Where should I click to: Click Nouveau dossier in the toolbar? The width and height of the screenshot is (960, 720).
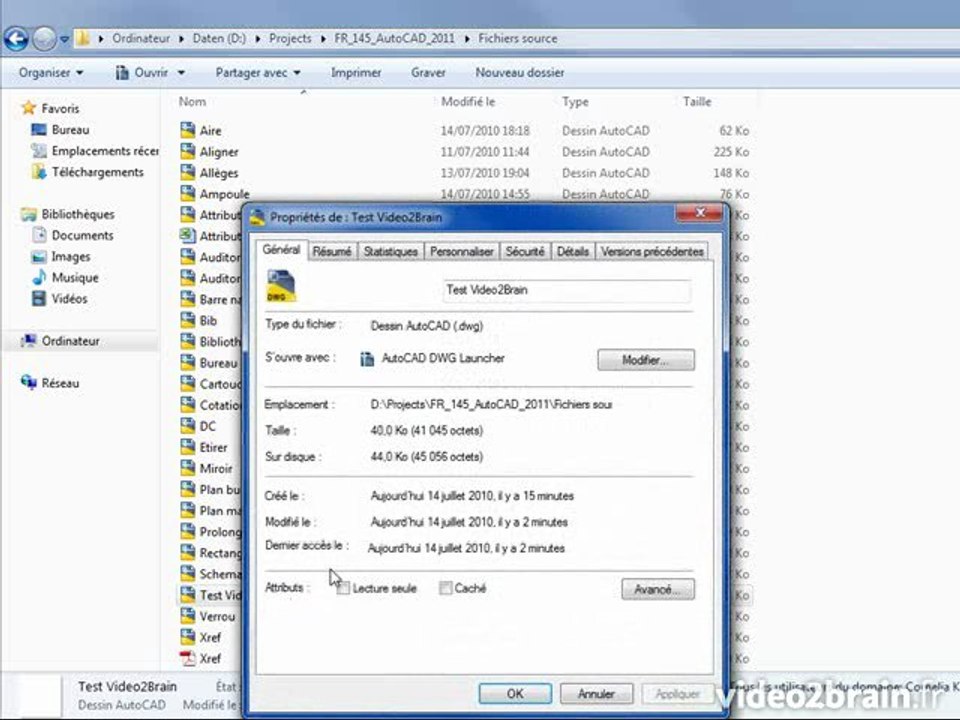click(x=520, y=73)
